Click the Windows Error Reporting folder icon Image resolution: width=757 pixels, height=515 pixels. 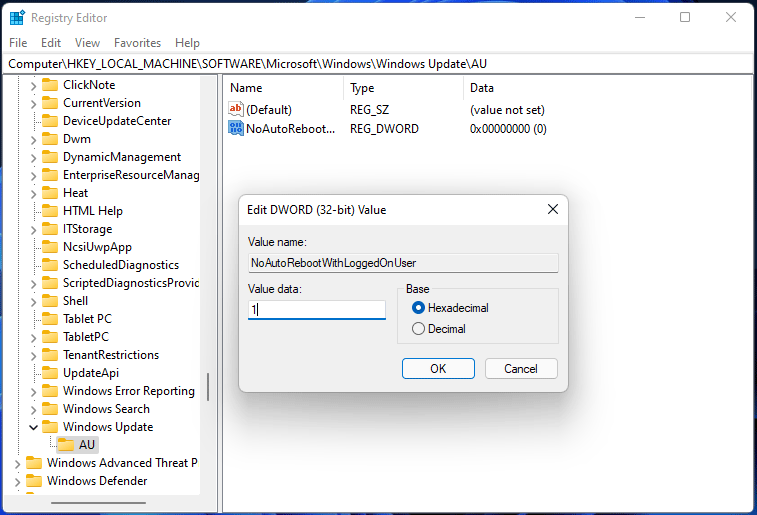[50, 391]
